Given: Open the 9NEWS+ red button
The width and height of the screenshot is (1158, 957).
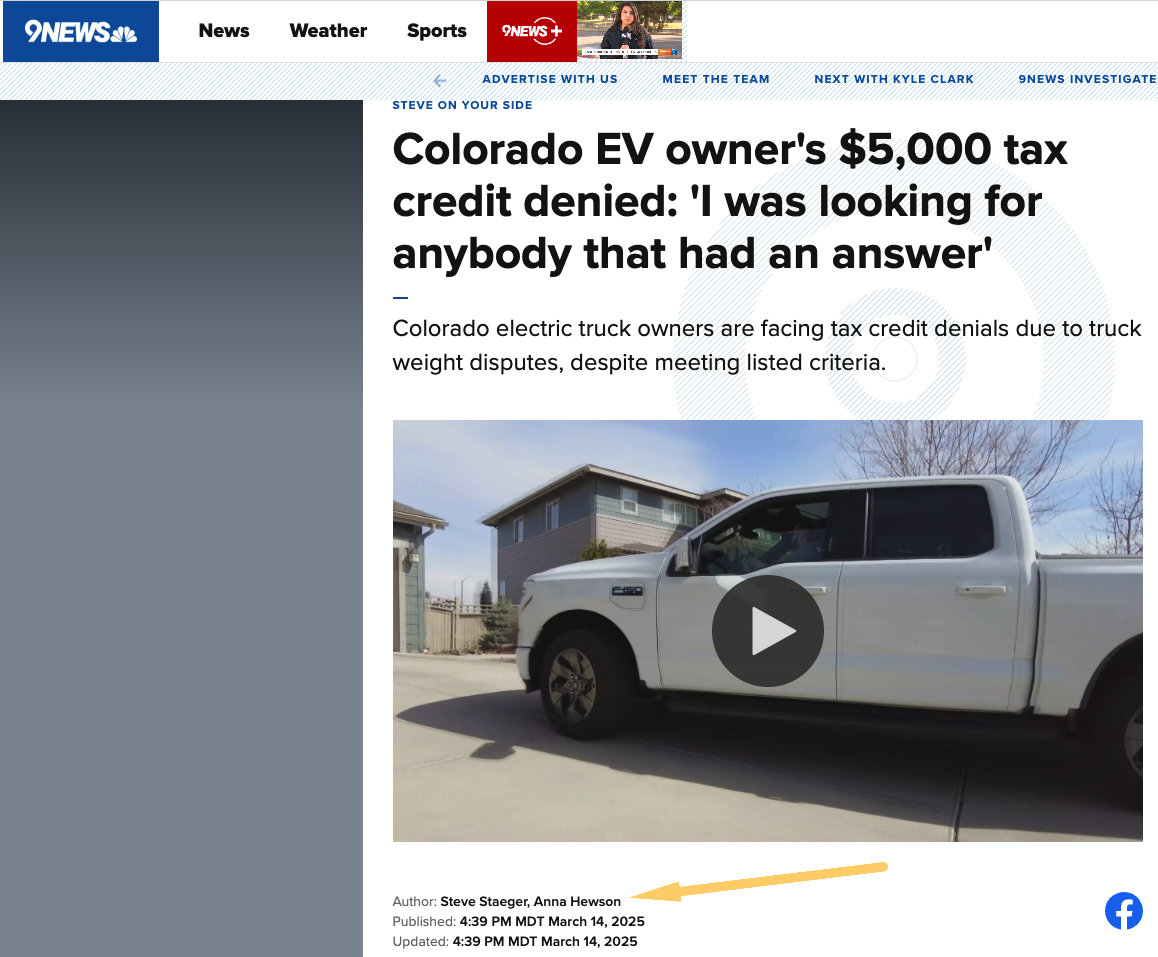Looking at the screenshot, I should 532,31.
